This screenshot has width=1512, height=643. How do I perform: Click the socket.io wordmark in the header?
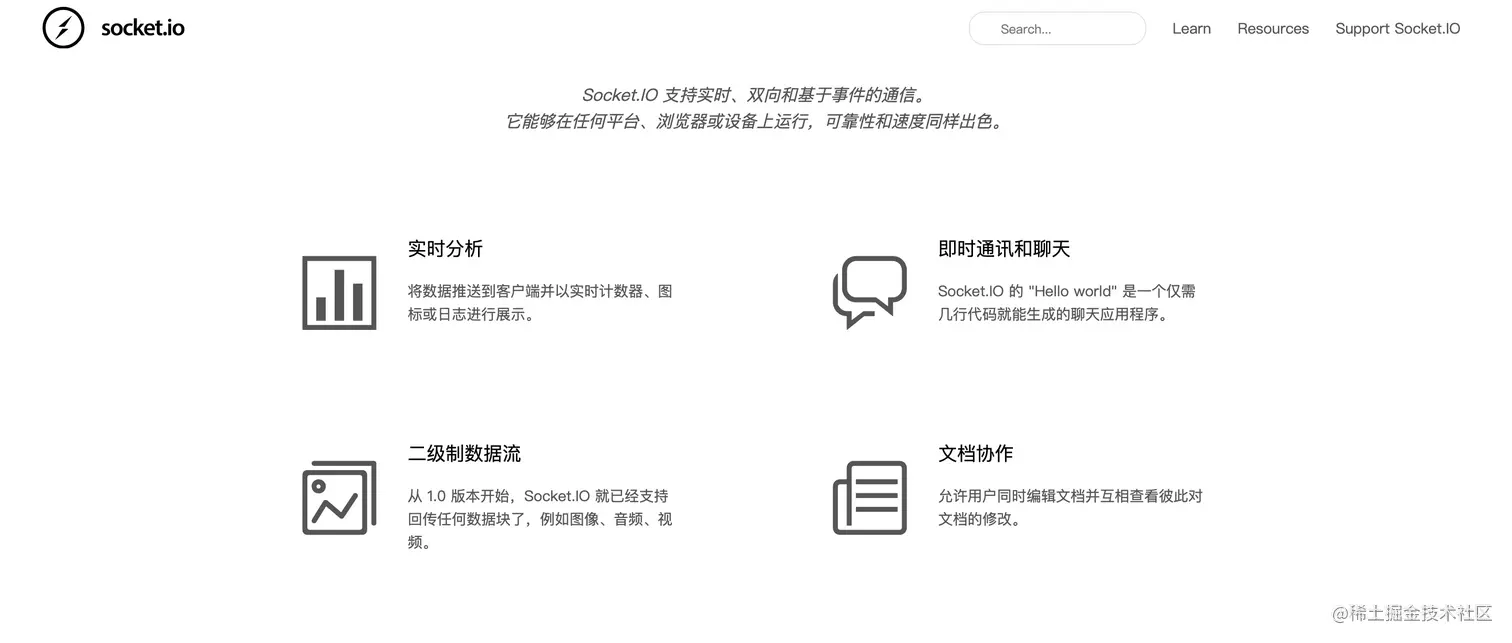pyautogui.click(x=142, y=27)
